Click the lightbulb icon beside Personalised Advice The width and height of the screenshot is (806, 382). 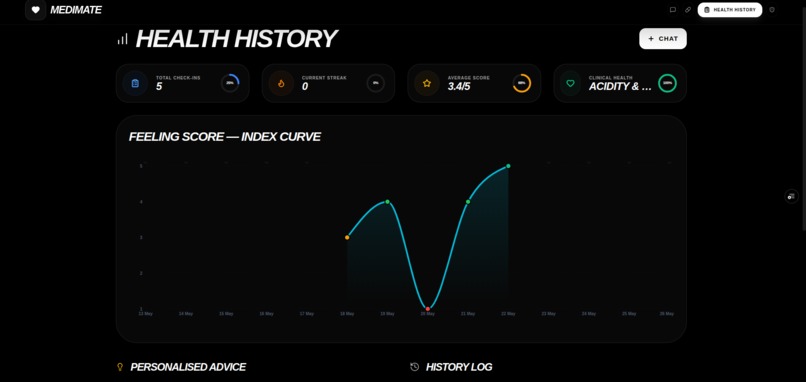coord(120,367)
